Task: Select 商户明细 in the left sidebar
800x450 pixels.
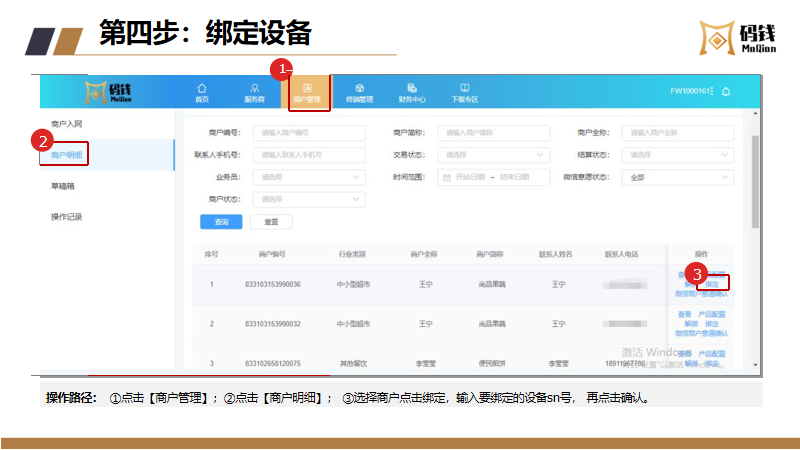Action: (64, 155)
